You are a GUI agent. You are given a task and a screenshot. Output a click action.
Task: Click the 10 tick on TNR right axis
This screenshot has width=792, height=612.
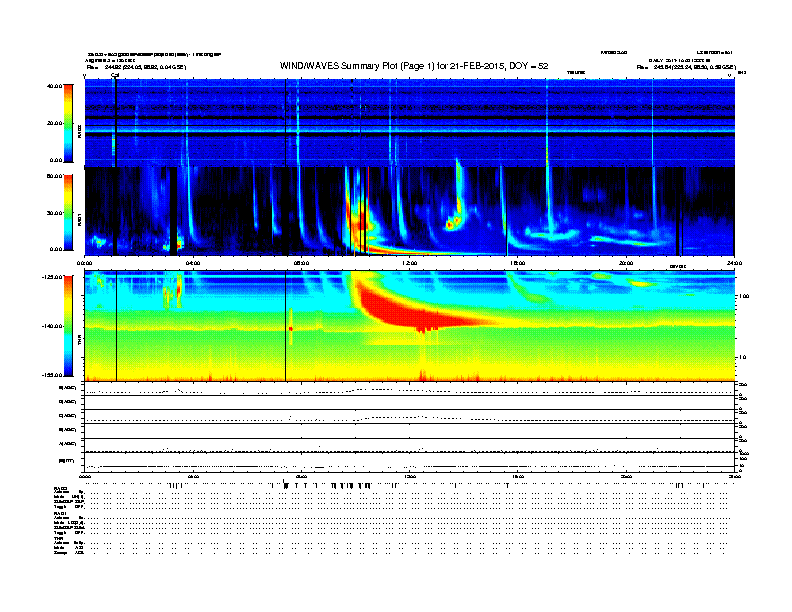[742, 357]
